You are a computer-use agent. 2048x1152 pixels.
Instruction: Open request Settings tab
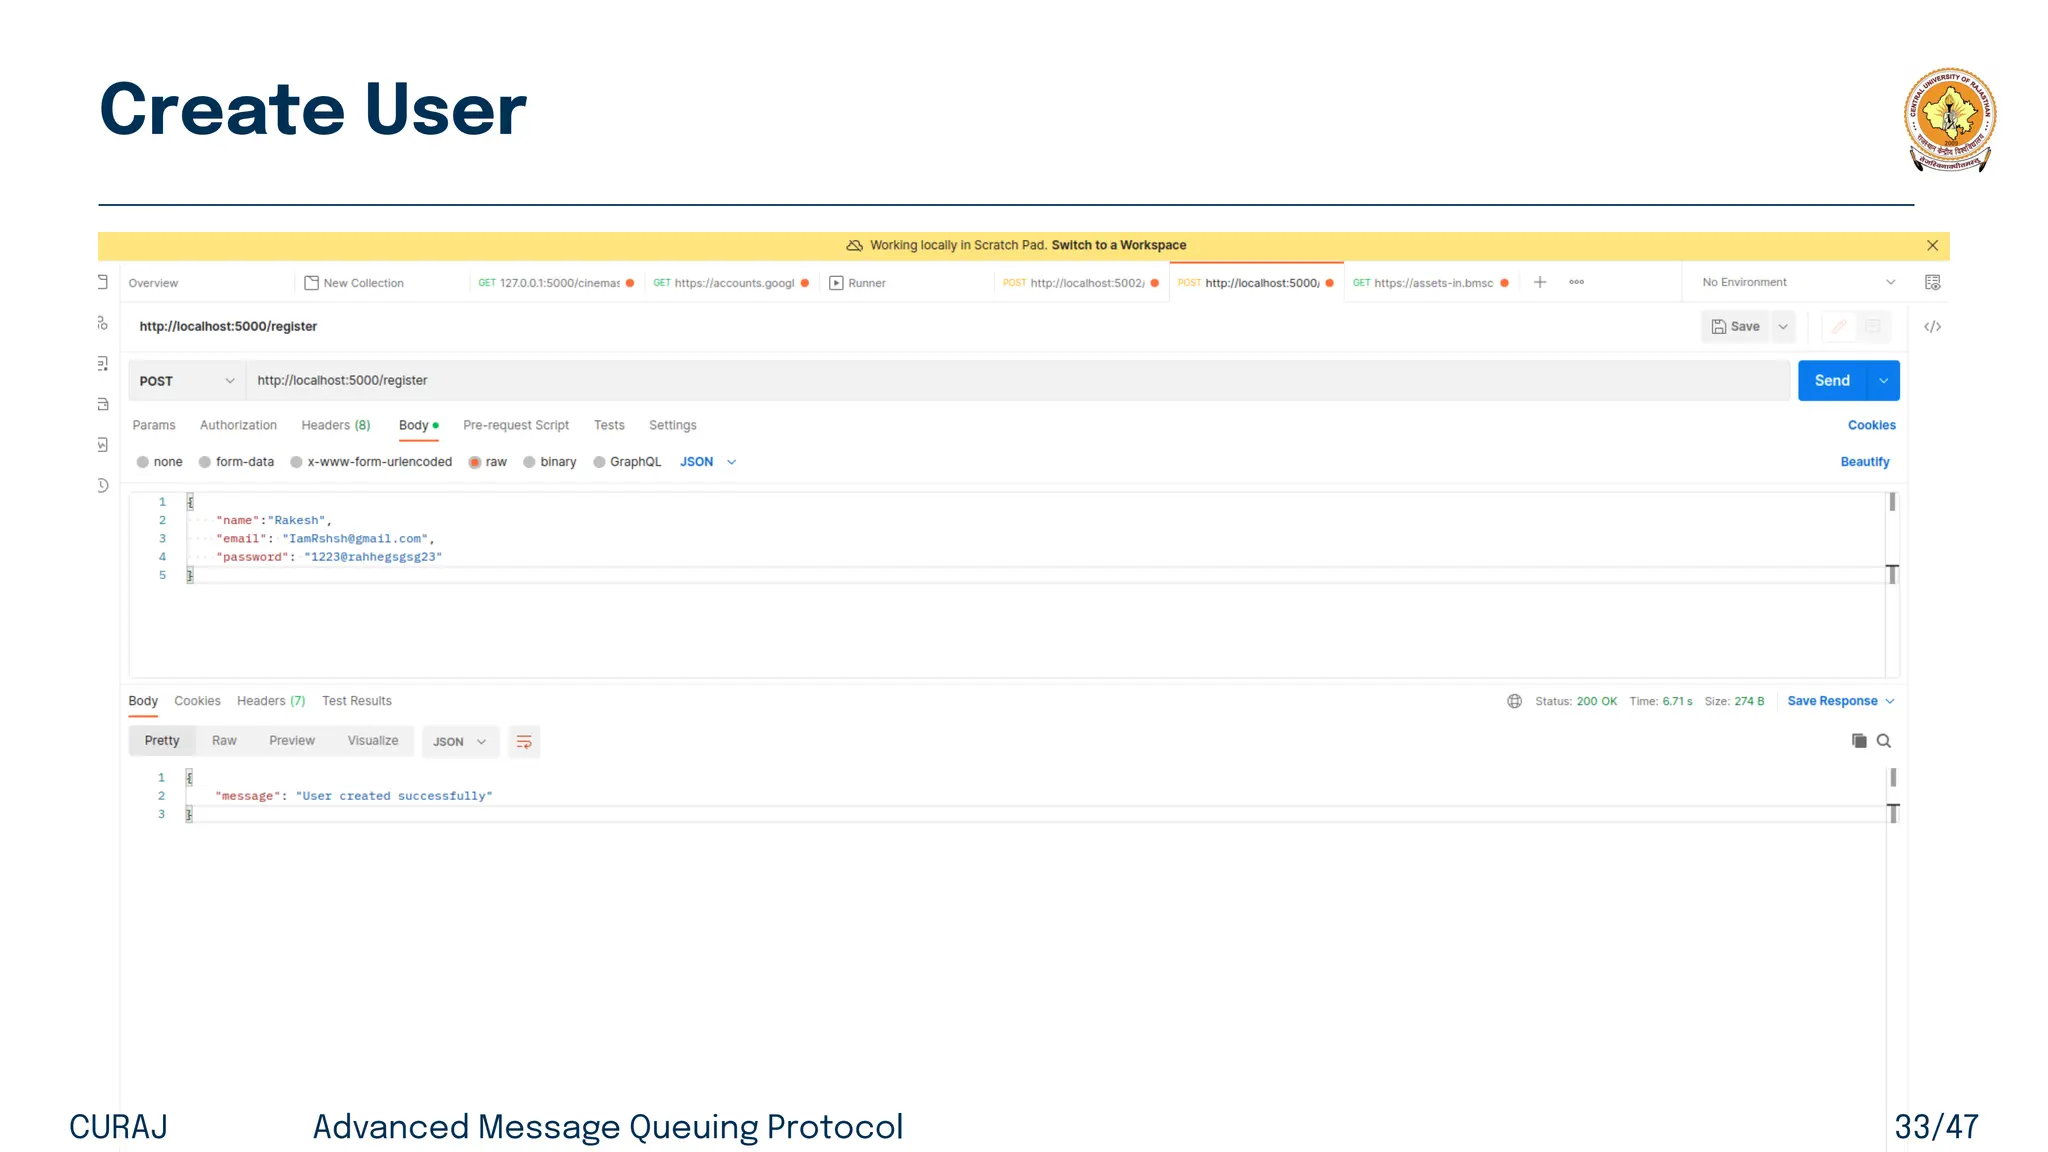(x=673, y=425)
